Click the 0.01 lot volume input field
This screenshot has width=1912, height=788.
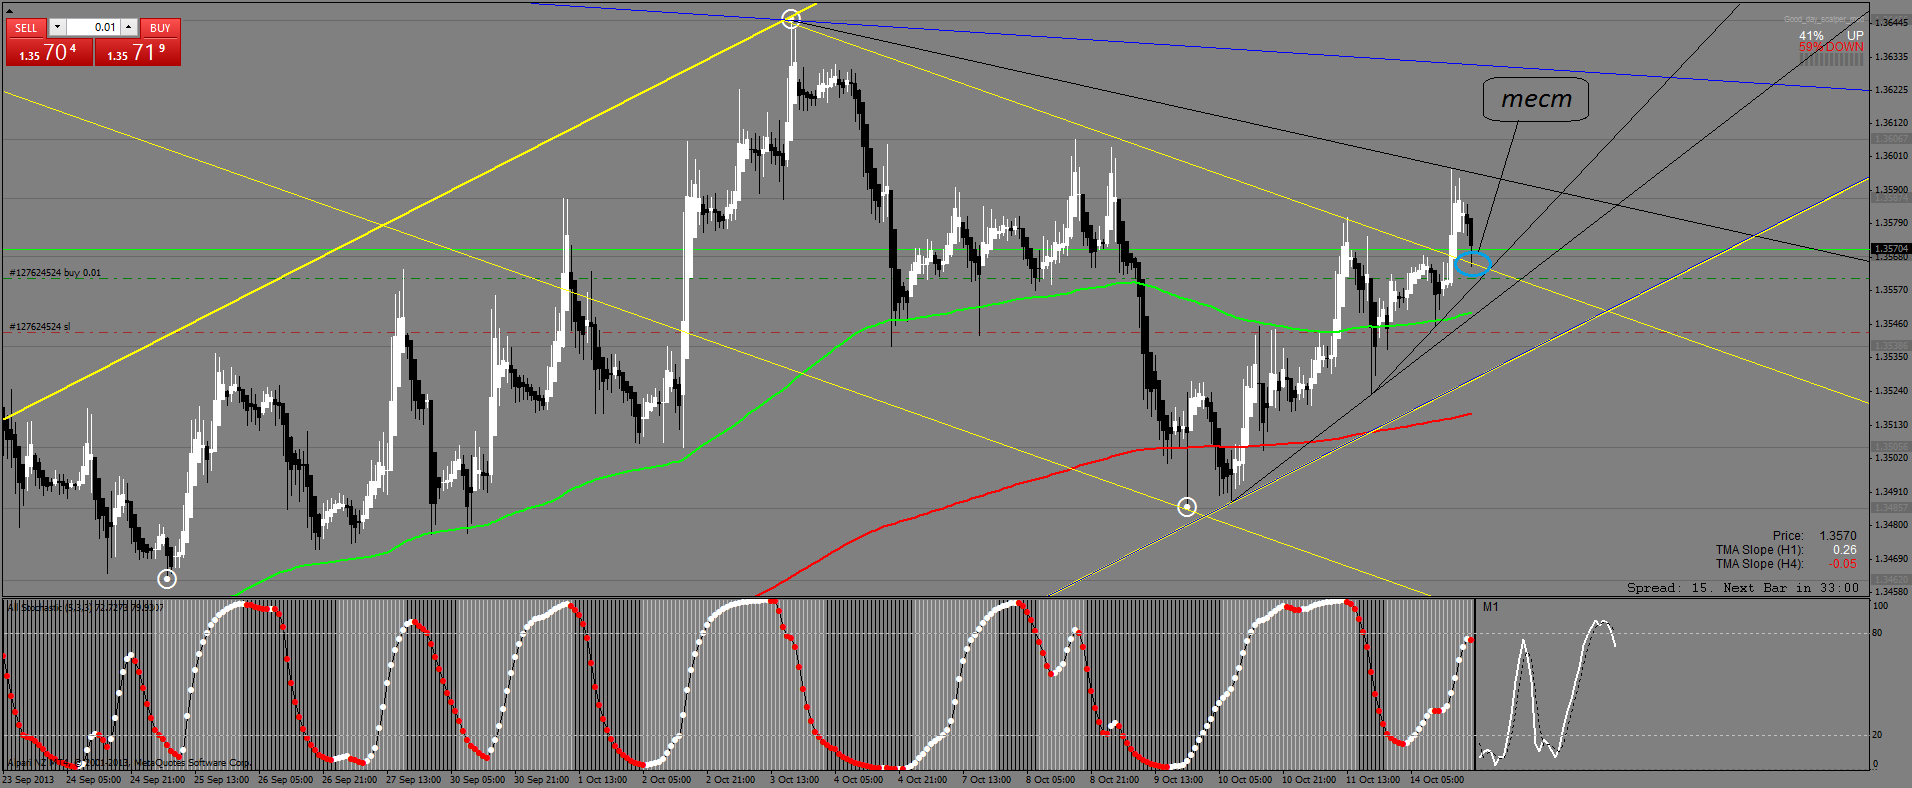tap(93, 27)
